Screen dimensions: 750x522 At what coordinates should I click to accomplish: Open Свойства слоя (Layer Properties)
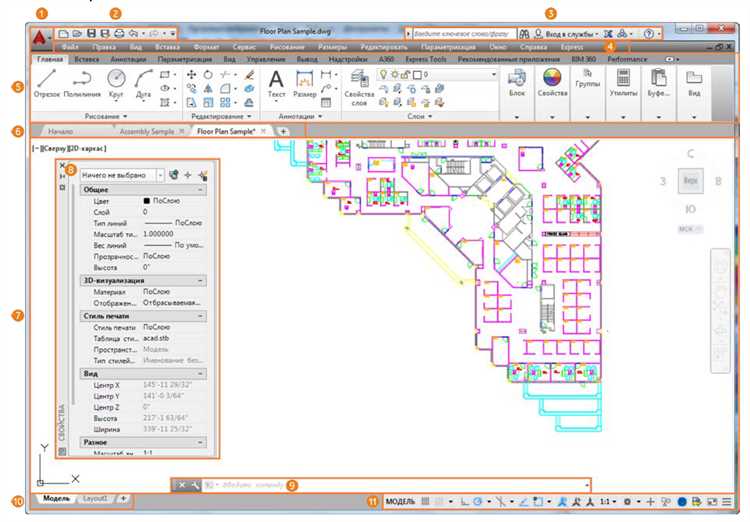coord(359,87)
